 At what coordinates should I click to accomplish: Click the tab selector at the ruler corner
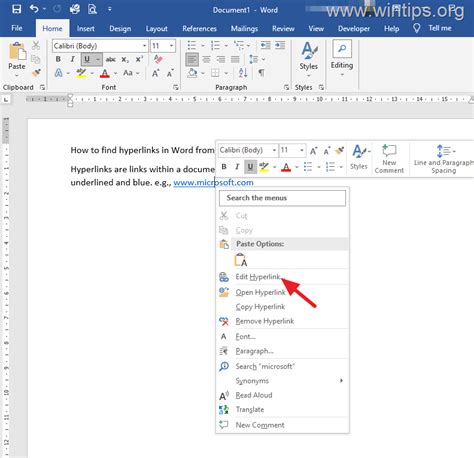[6, 99]
